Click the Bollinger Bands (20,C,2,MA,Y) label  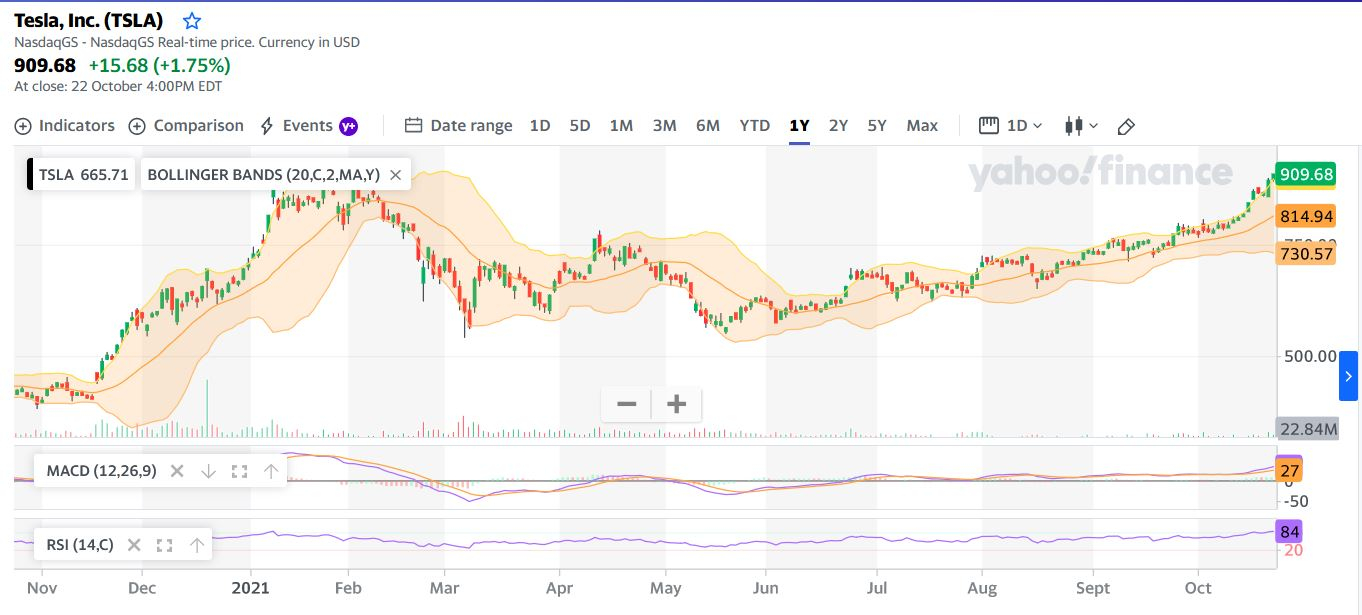pos(263,175)
